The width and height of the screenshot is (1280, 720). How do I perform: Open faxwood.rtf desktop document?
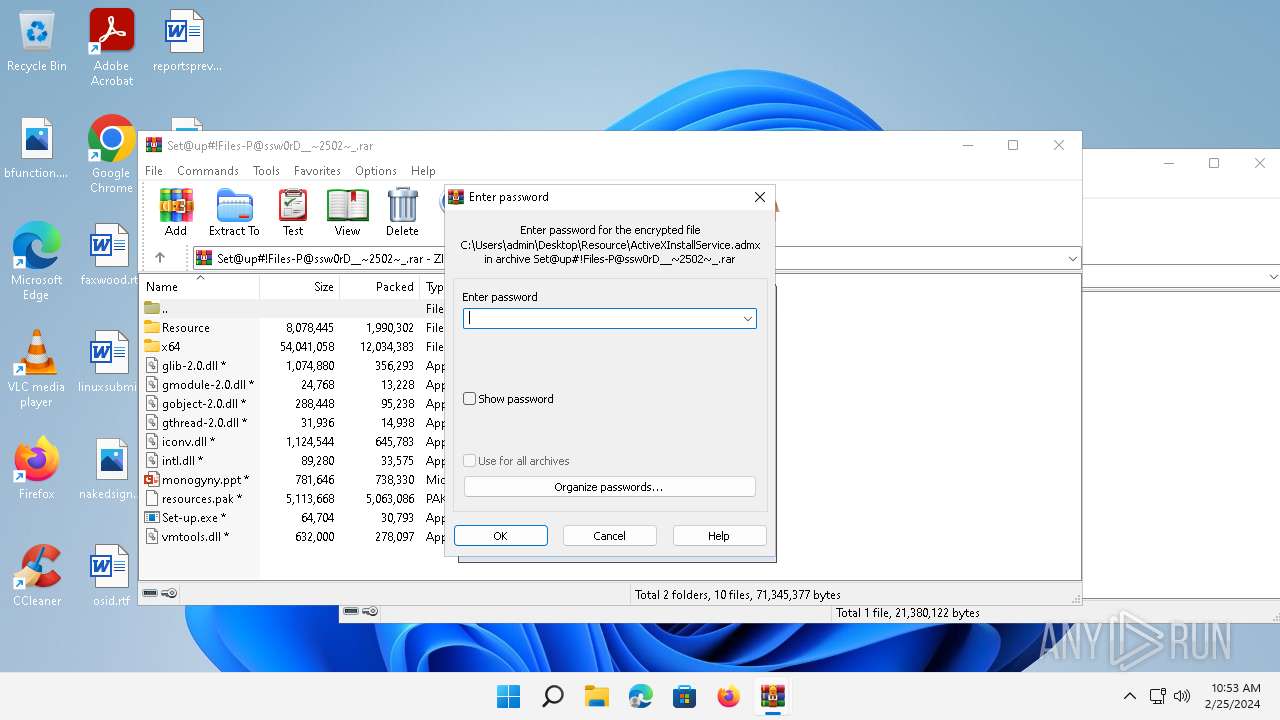(110, 254)
